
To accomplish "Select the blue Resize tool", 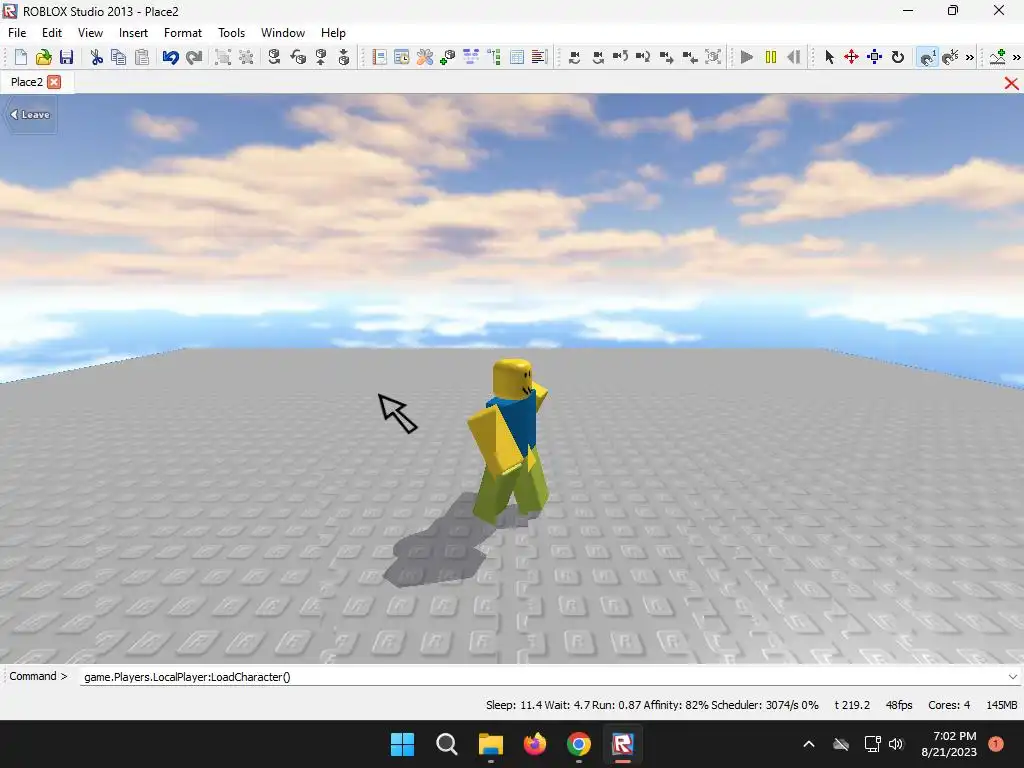I will pos(874,57).
